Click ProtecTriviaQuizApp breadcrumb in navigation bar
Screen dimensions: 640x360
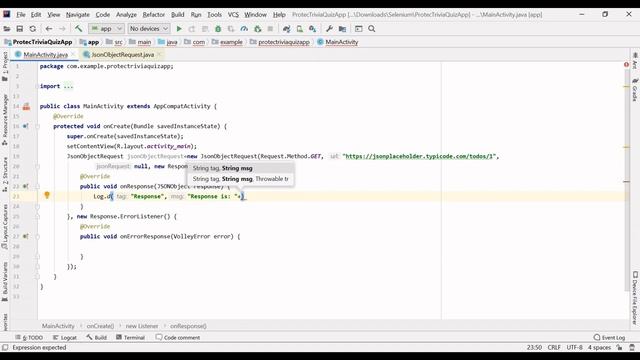tap(38, 42)
